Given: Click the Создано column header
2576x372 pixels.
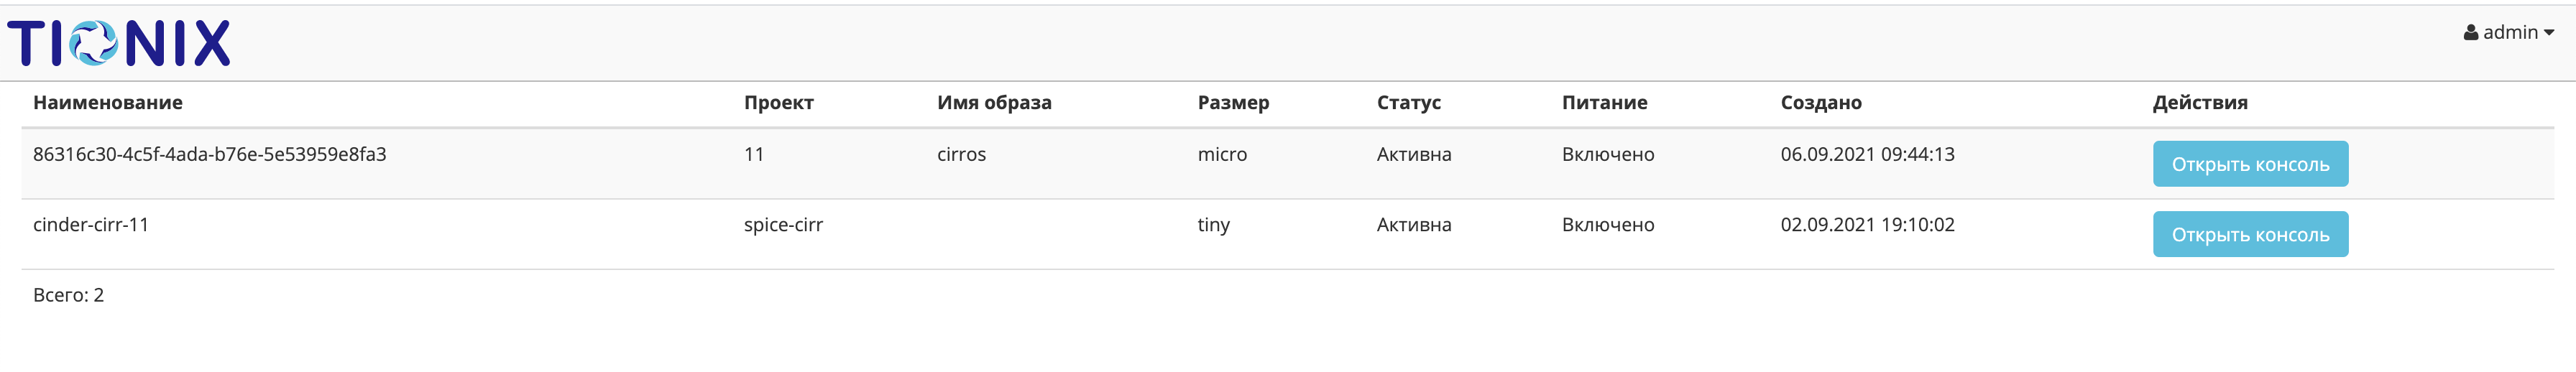Looking at the screenshot, I should pyautogui.click(x=1820, y=102).
